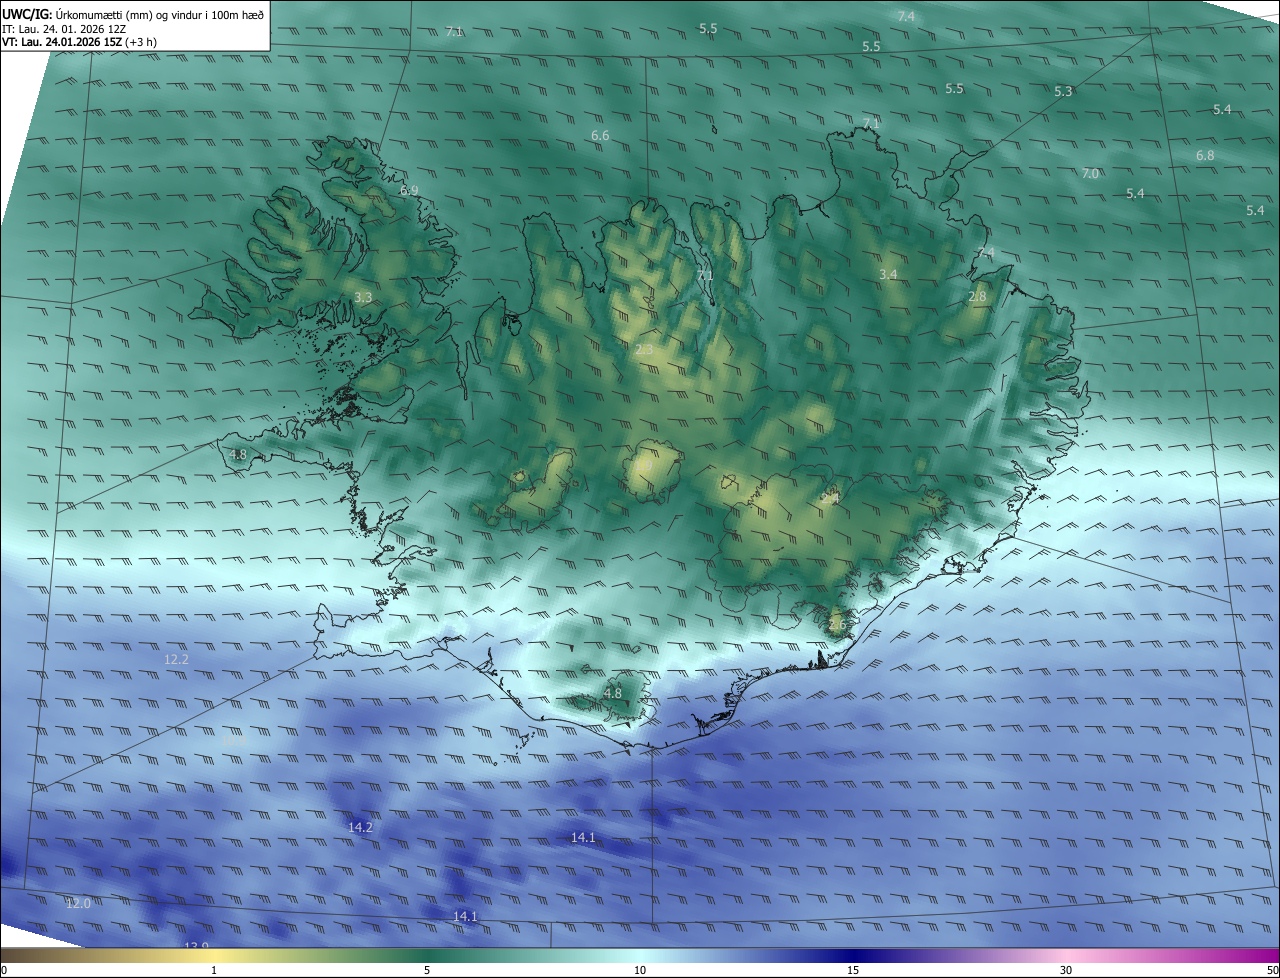Screen dimensions: 1280x978
Task: Click the 5.3 value label on the map
Action: click(x=1063, y=91)
